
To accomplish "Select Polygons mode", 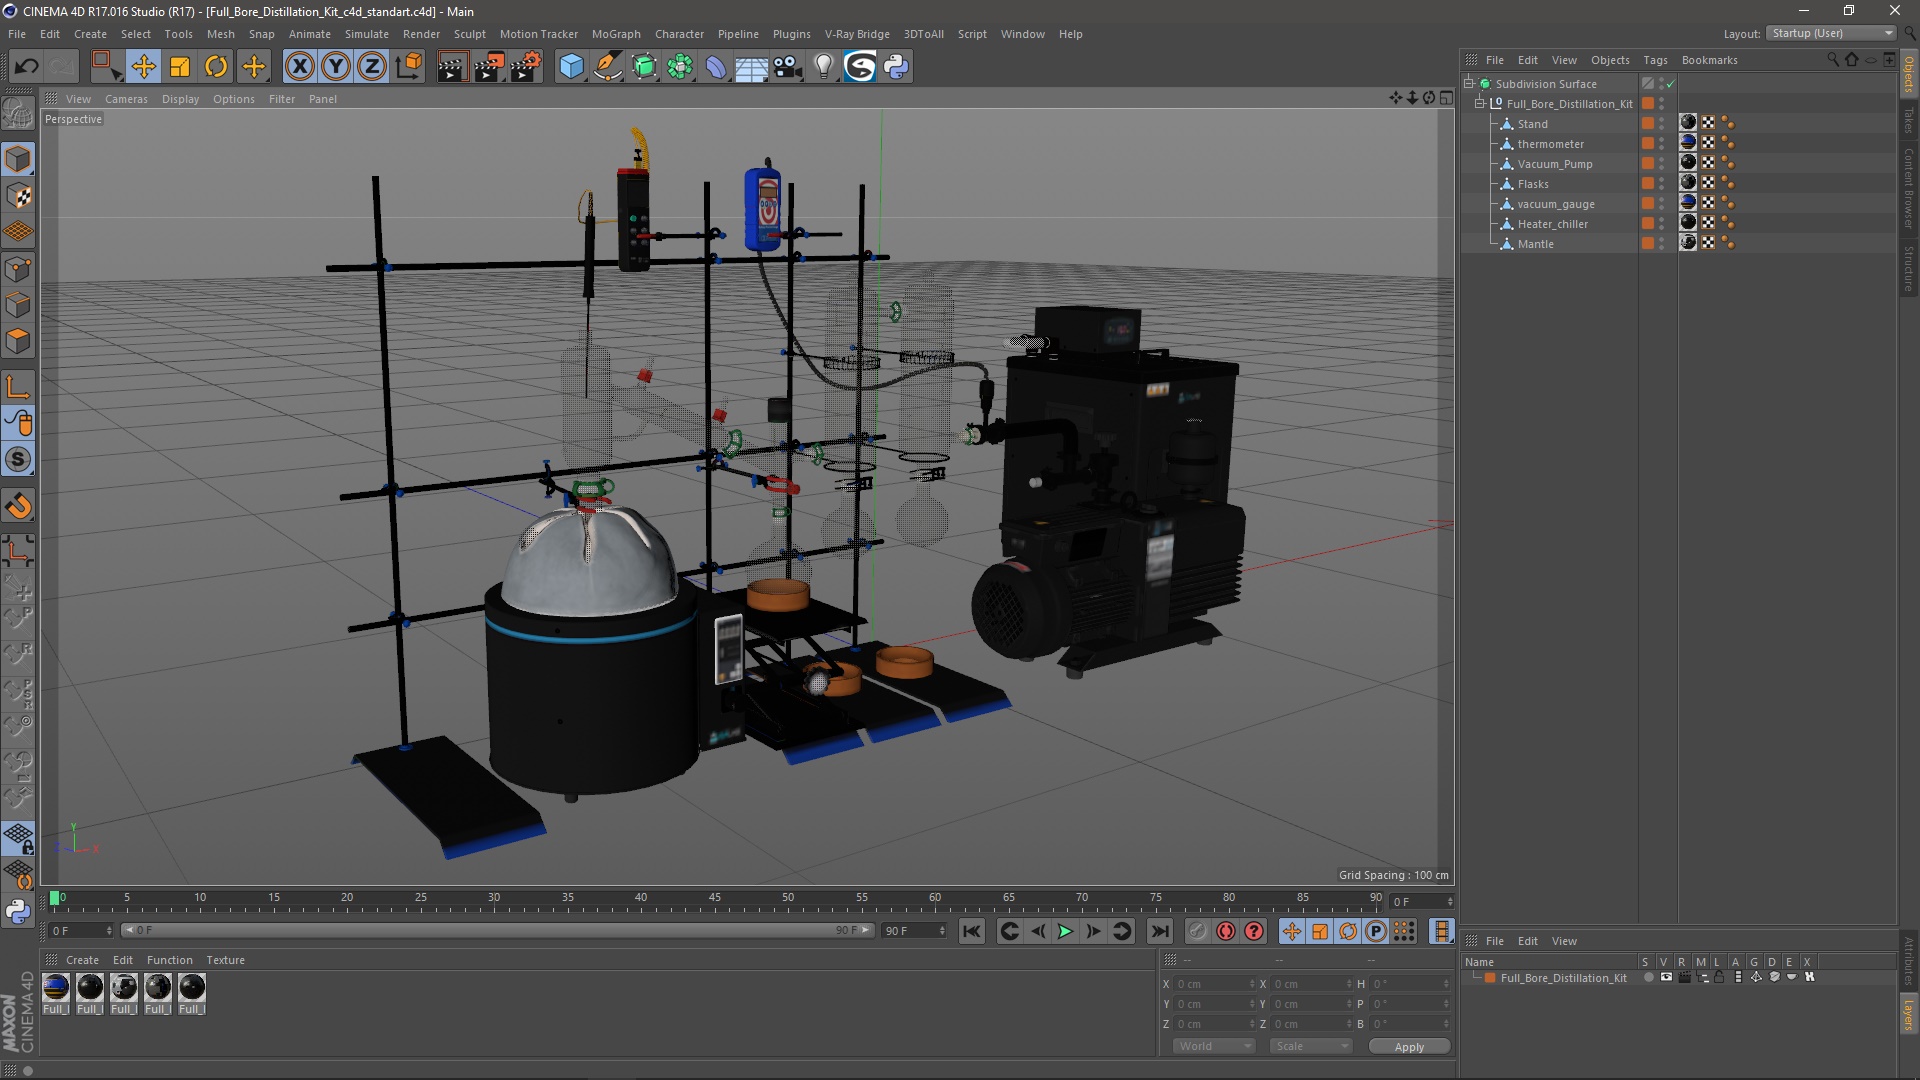I will coord(18,341).
